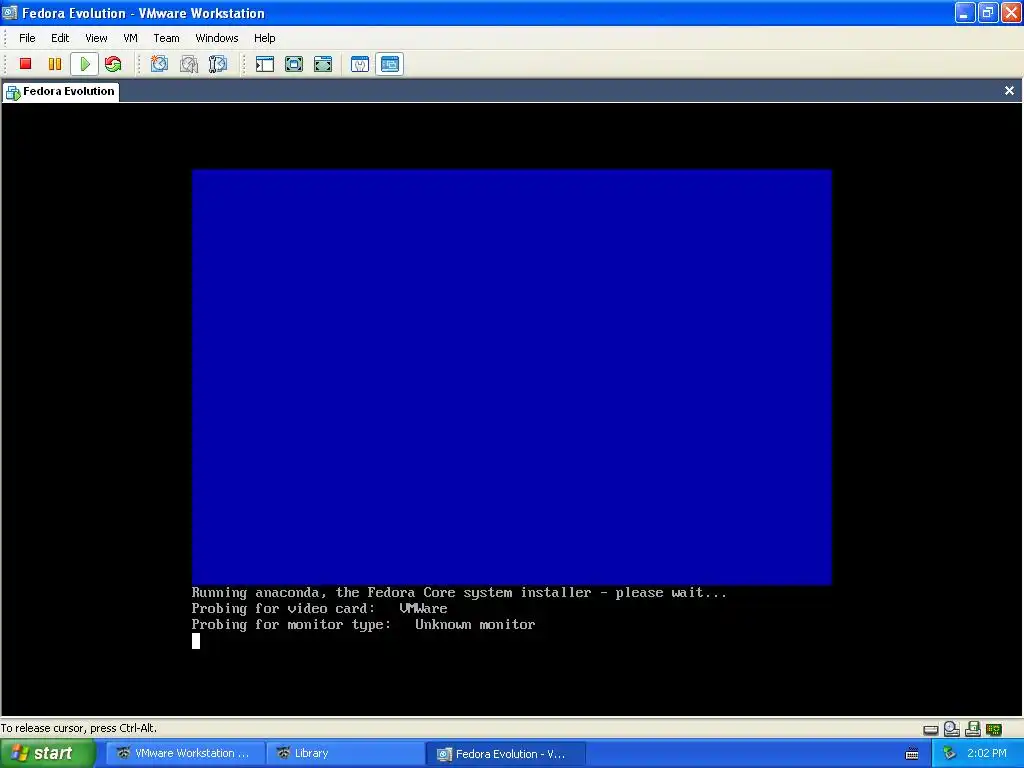Show or hide the sidebar panel icon
This screenshot has width=1024, height=768.
coord(264,64)
